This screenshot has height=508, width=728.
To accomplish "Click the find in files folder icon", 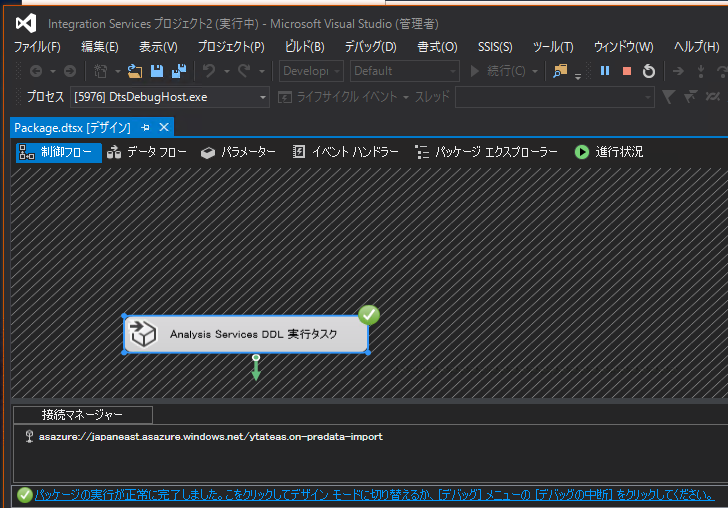I will 560,71.
